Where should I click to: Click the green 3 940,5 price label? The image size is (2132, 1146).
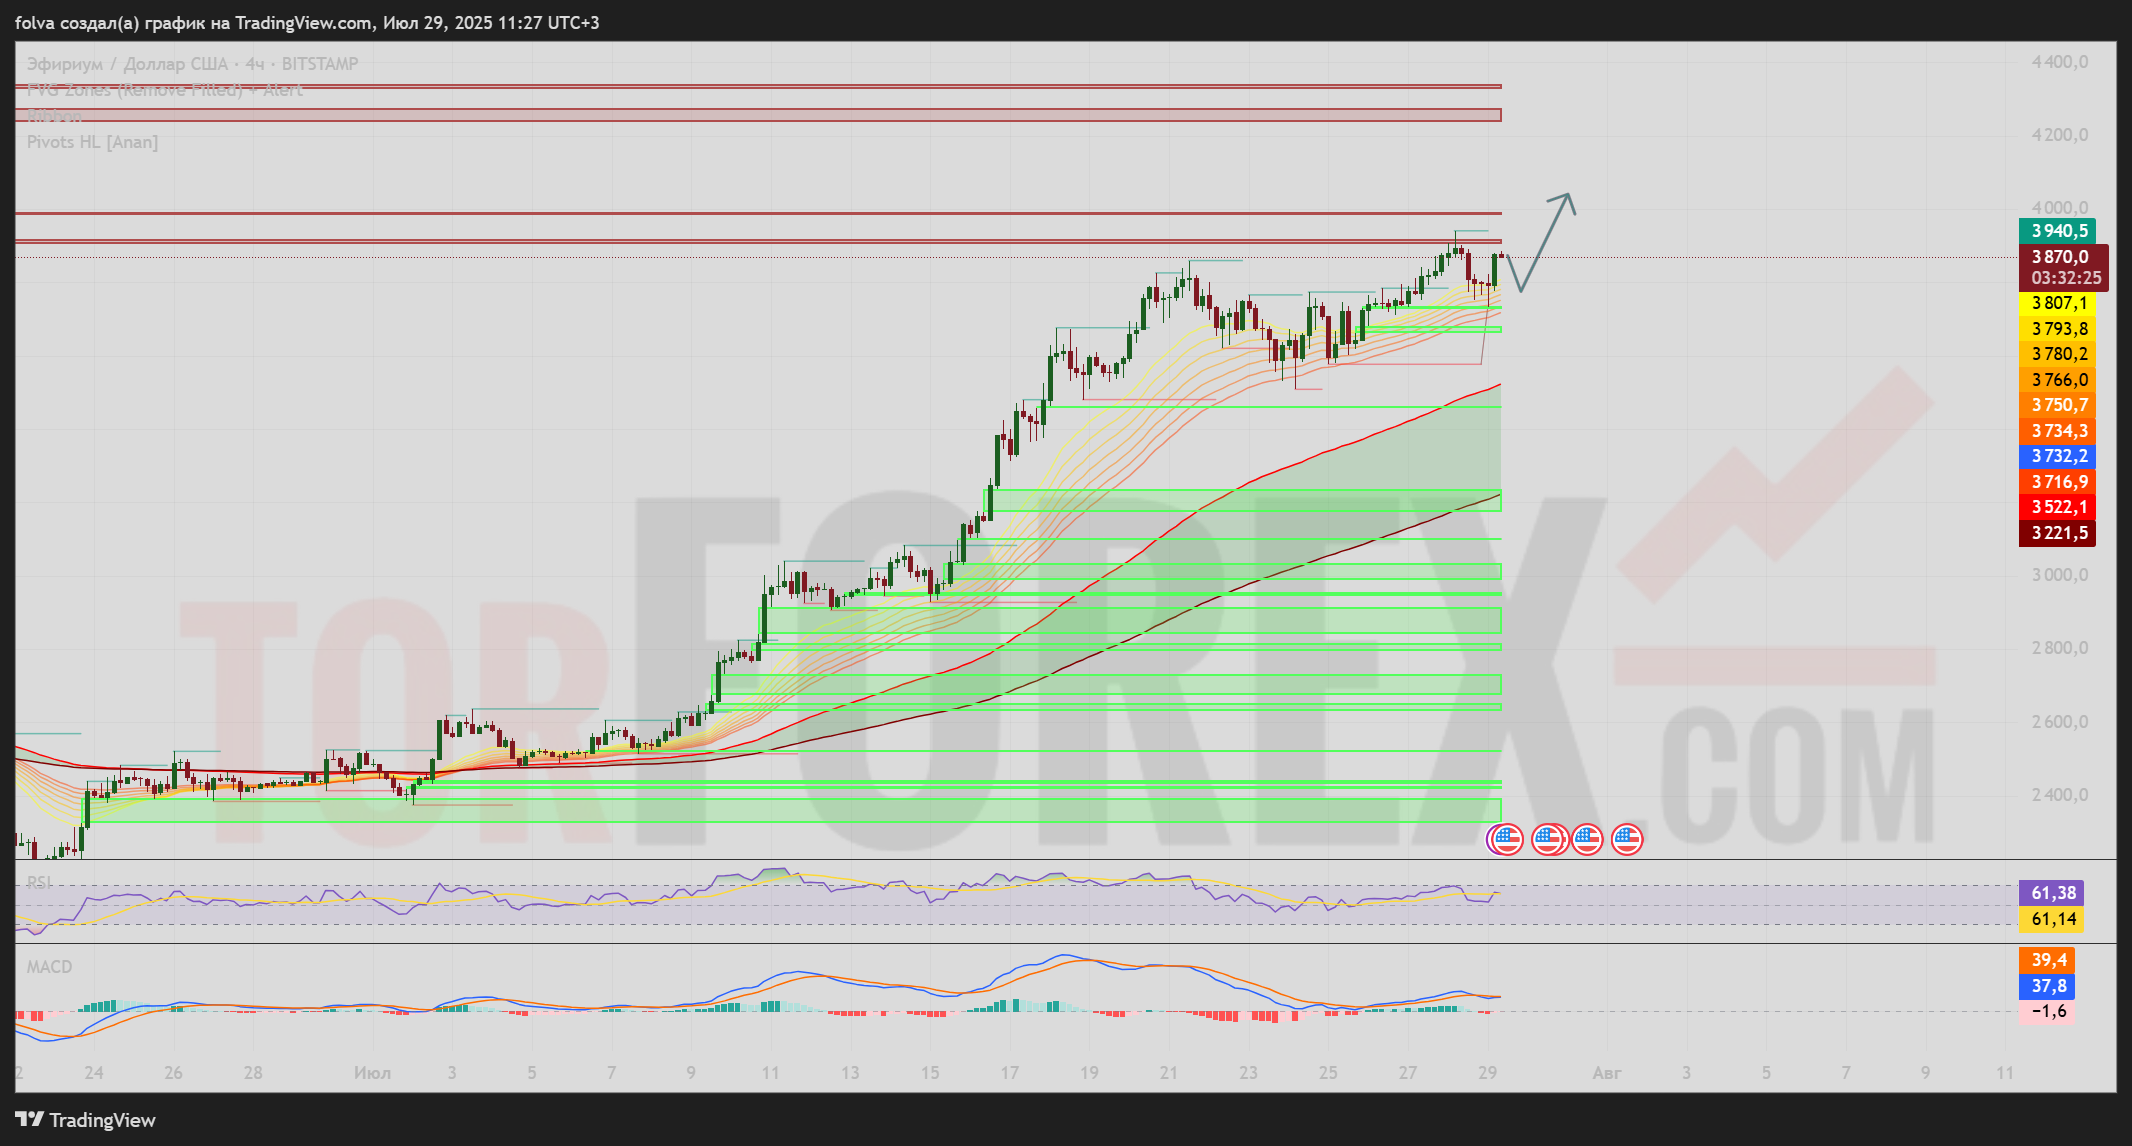click(x=2058, y=231)
